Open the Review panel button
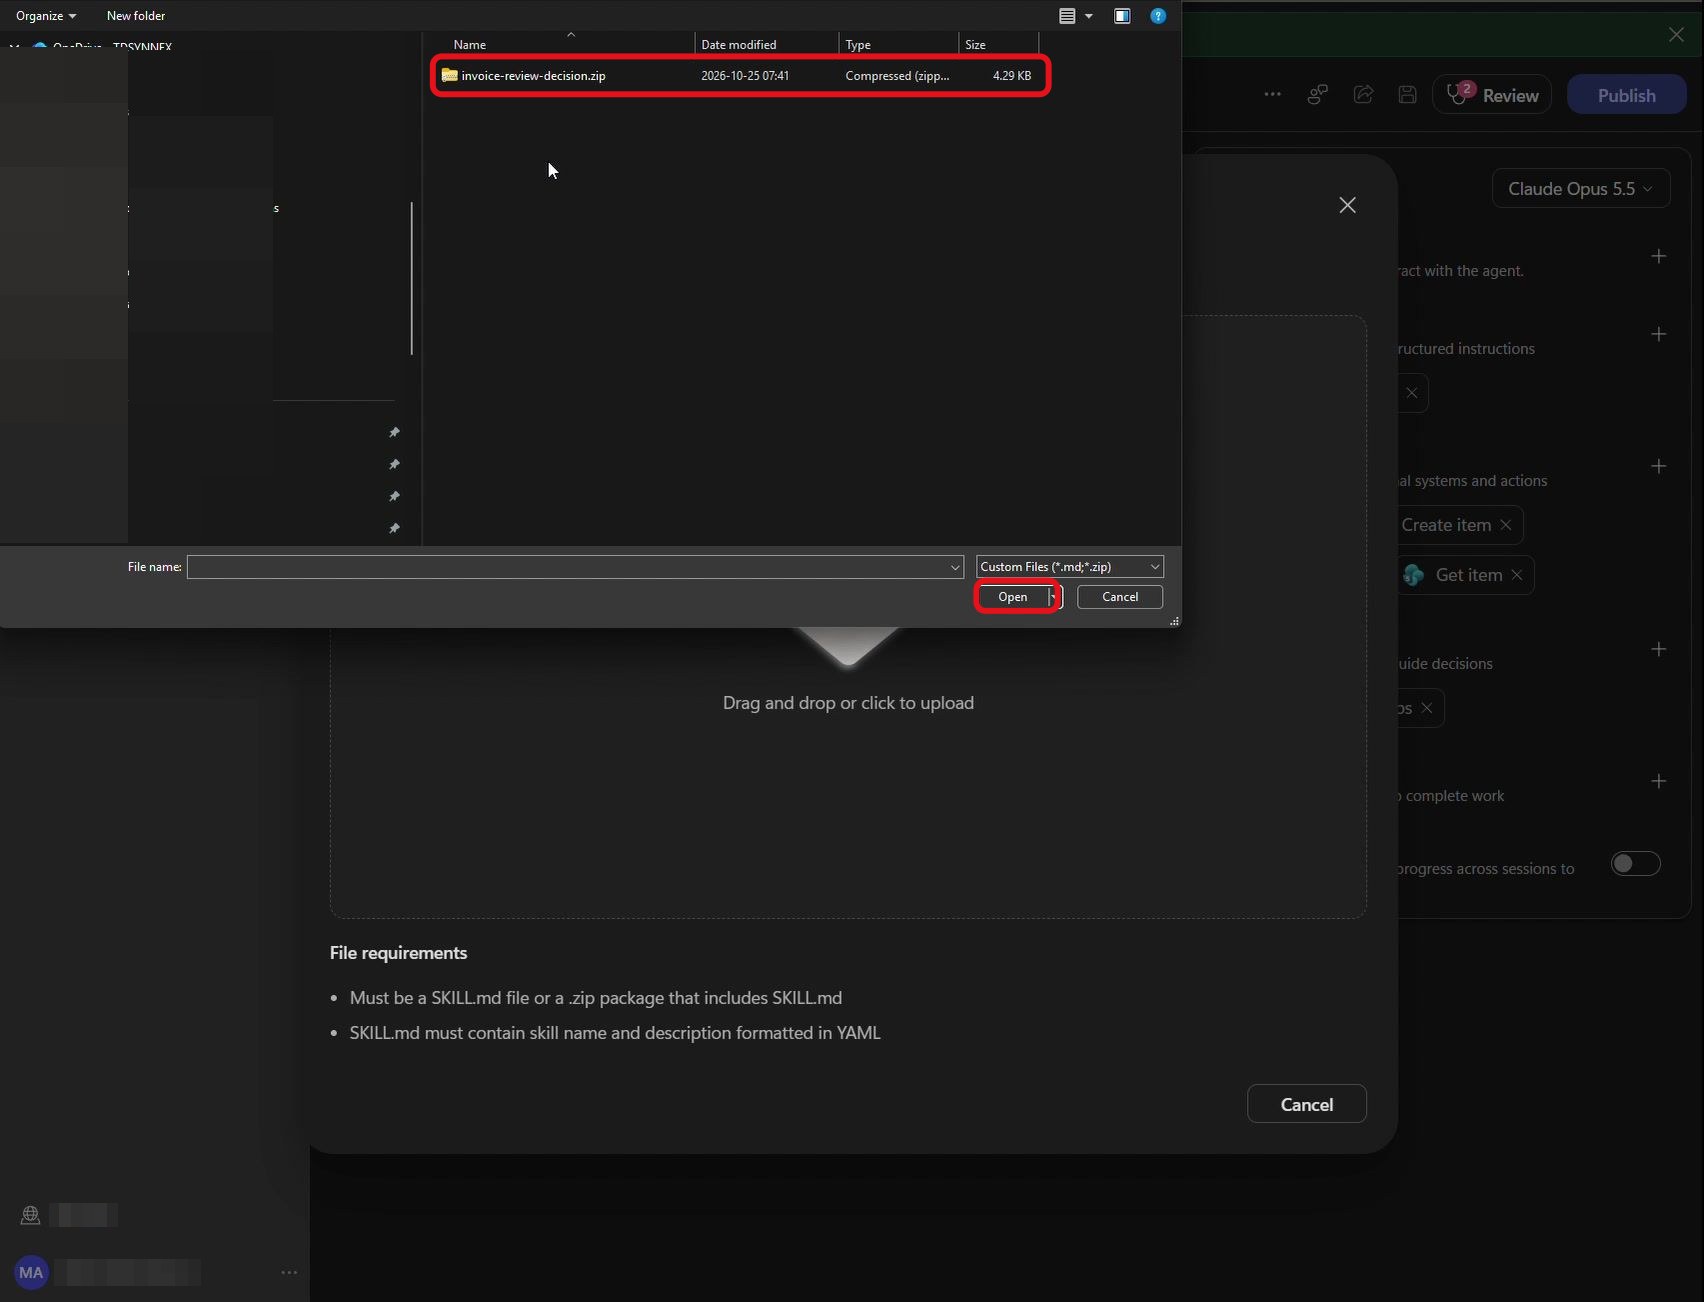Screen dimensions: 1704x1302 point(1492,95)
